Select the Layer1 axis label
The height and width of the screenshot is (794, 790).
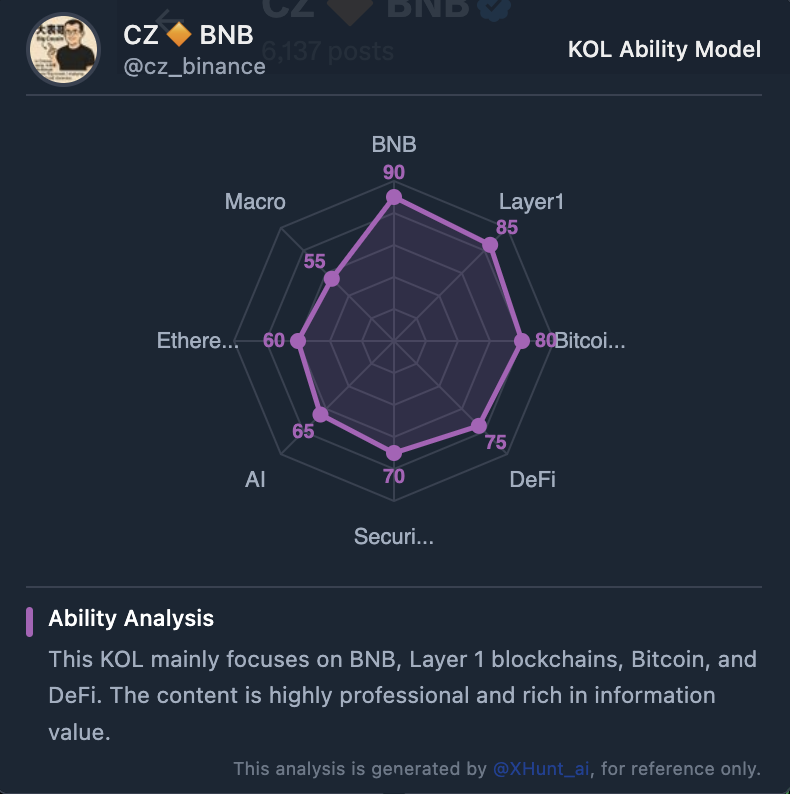(x=531, y=202)
